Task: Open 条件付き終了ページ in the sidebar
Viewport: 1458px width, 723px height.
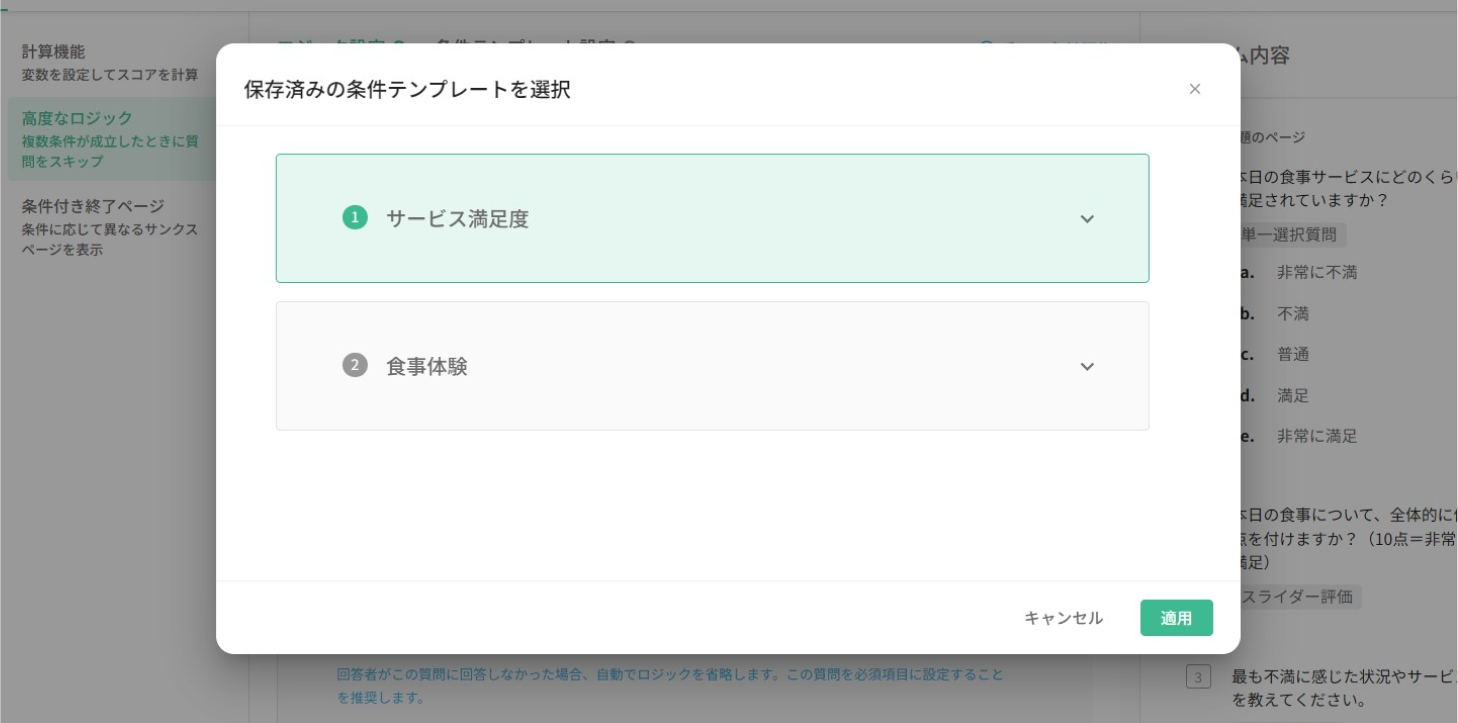Action: pyautogui.click(x=110, y=227)
